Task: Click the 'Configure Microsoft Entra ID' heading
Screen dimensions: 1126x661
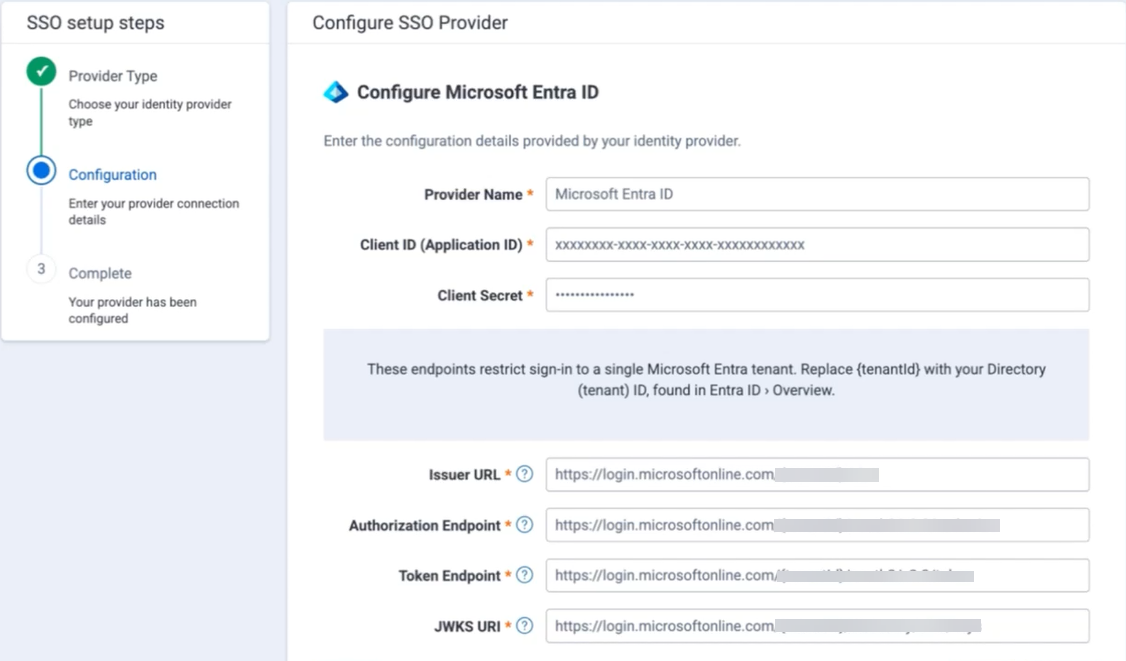Action: click(x=478, y=92)
